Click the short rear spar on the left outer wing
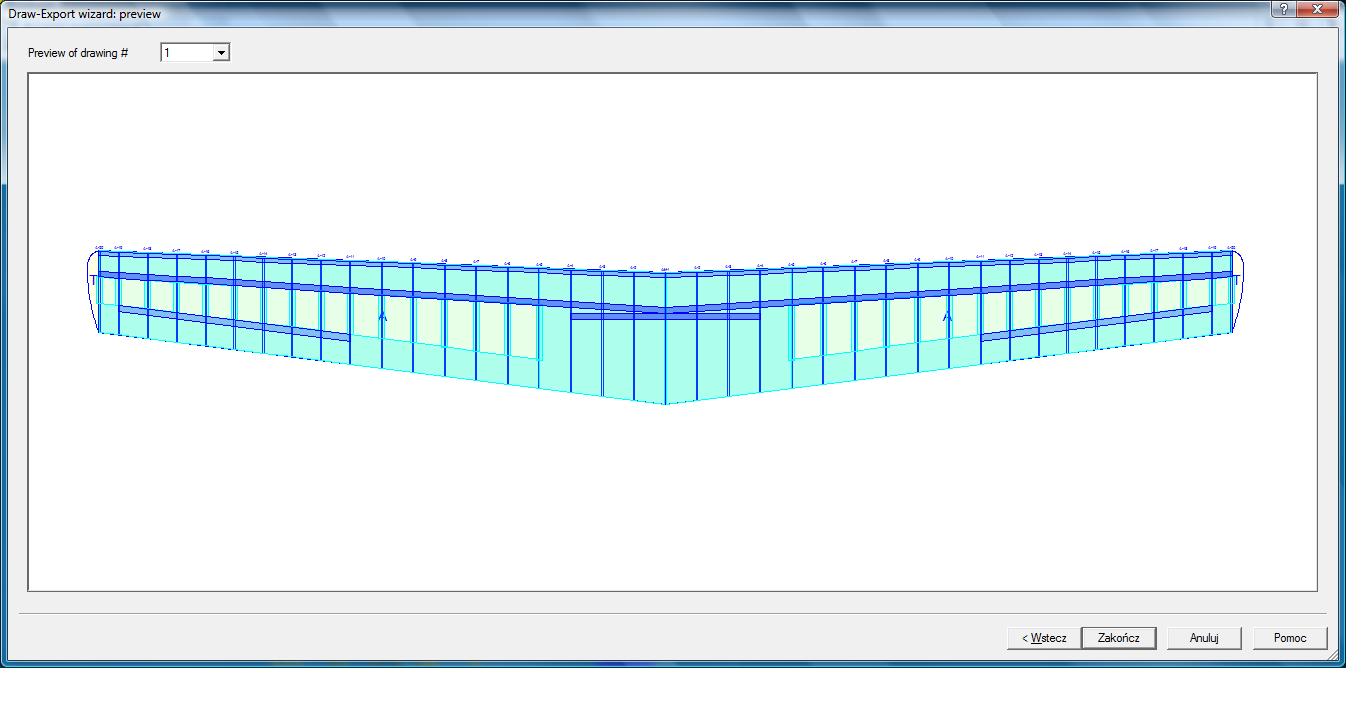Image resolution: width=1364 pixels, height=709 pixels. [x=234, y=323]
